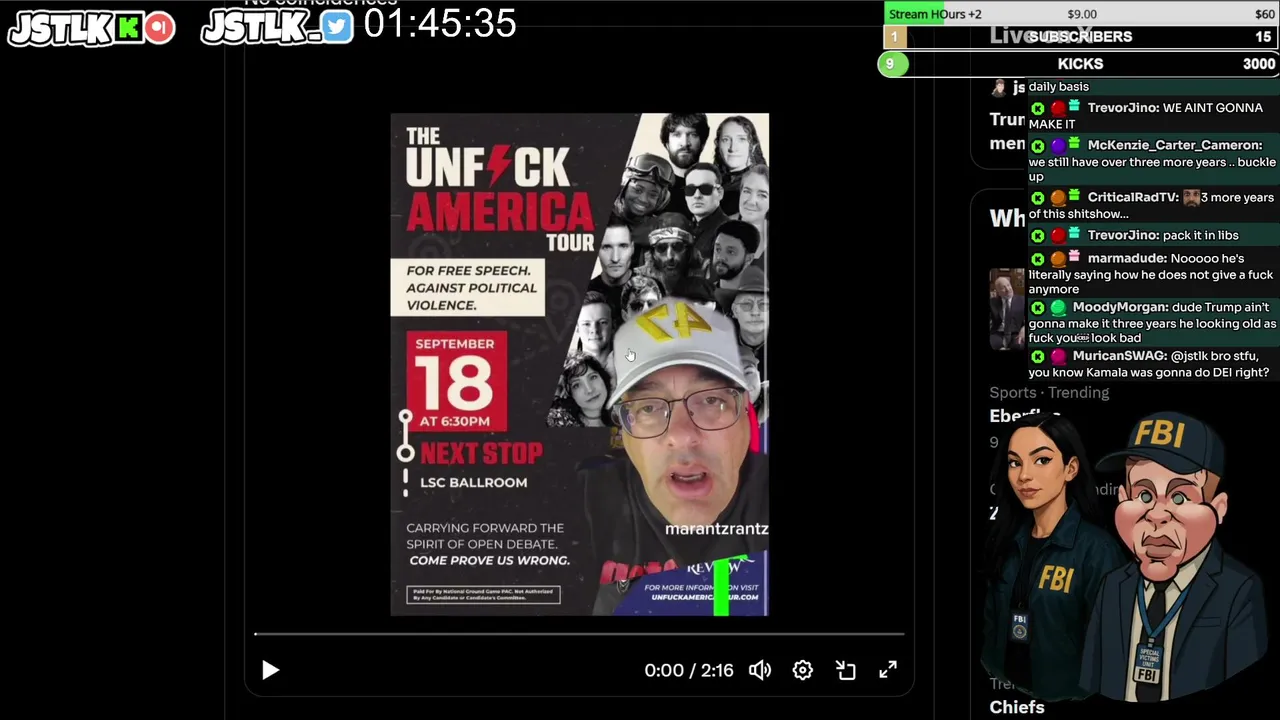Click the green circle badge by MoodyMorgan
Image resolution: width=1280 pixels, height=720 pixels.
pyautogui.click(x=1057, y=307)
